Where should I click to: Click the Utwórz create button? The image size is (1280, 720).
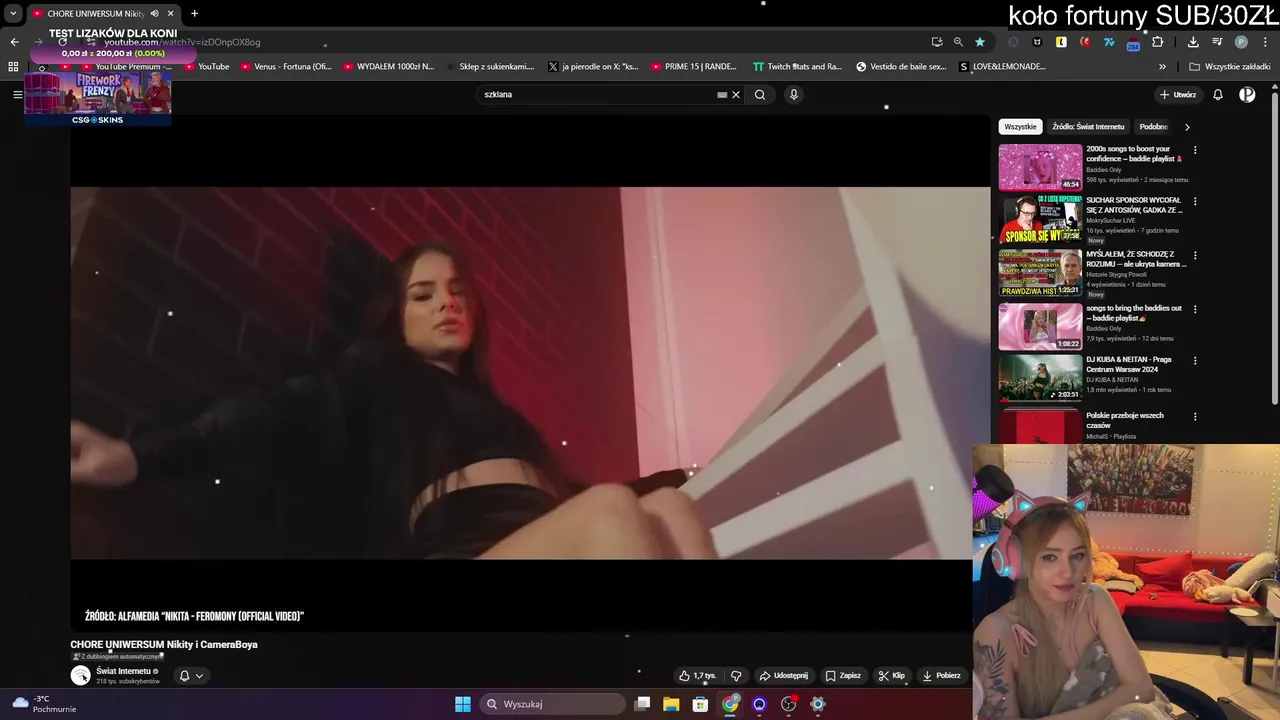tap(1178, 95)
